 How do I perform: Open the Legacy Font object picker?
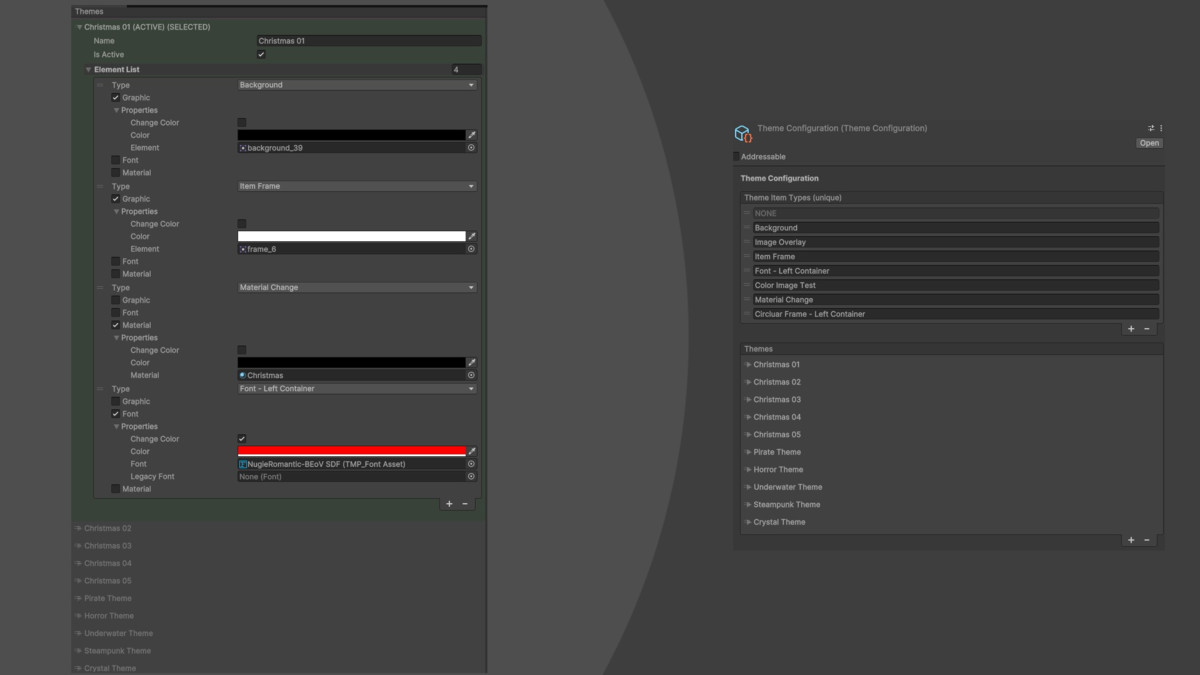pyautogui.click(x=471, y=476)
